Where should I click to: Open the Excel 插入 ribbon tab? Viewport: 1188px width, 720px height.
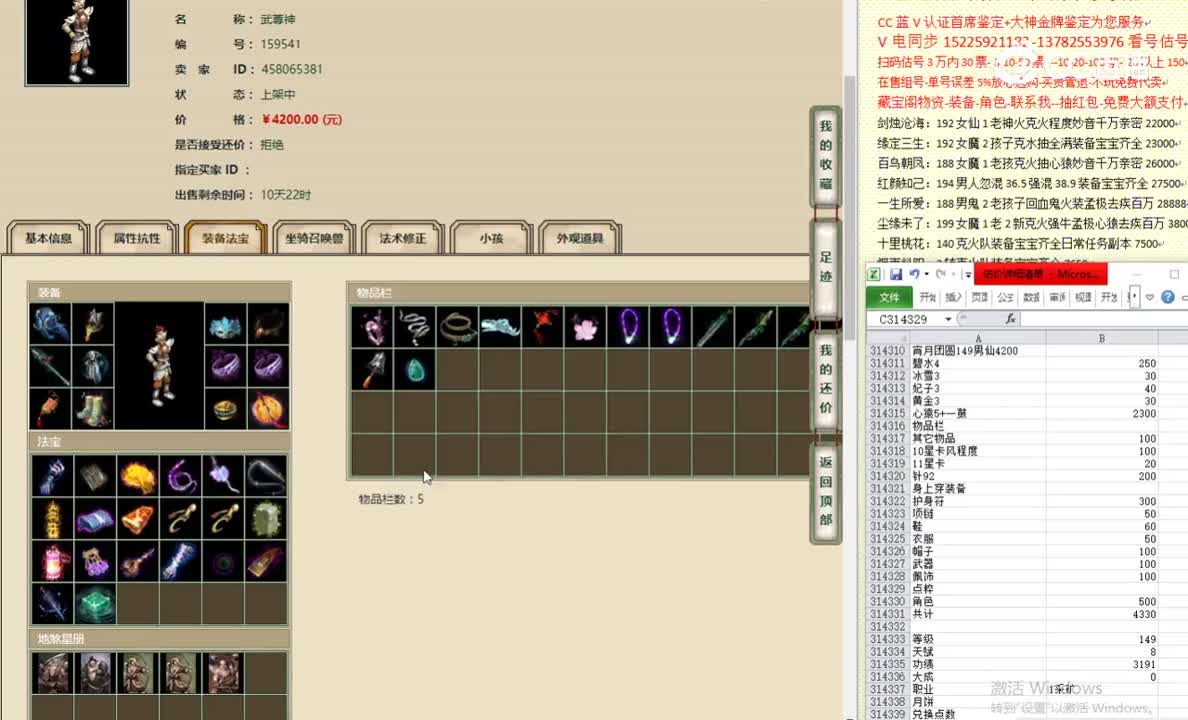click(953, 297)
